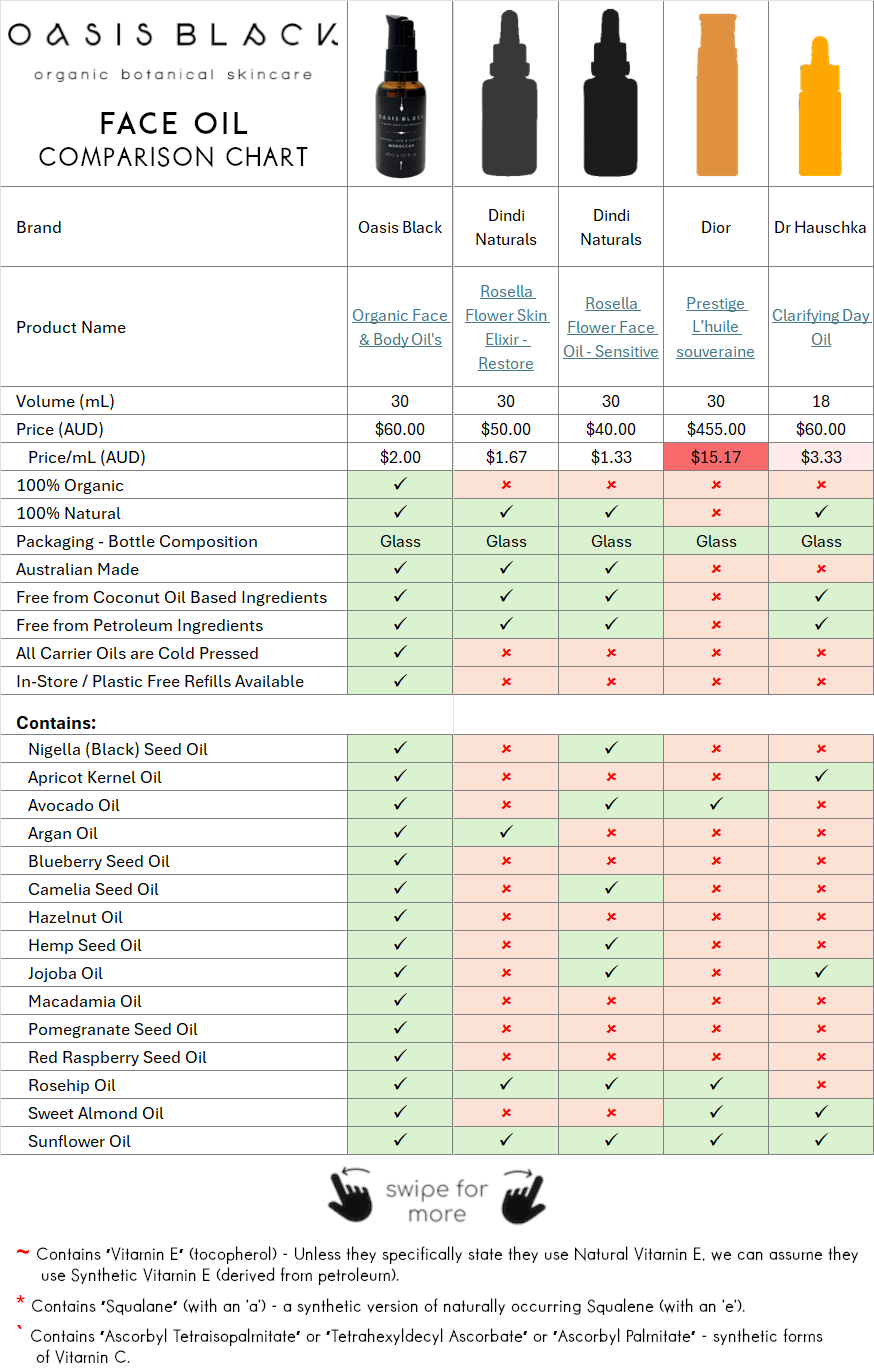Open Rosella Flower Face Oil - Sensitive link
The image size is (874, 1370).
pyautogui.click(x=611, y=327)
